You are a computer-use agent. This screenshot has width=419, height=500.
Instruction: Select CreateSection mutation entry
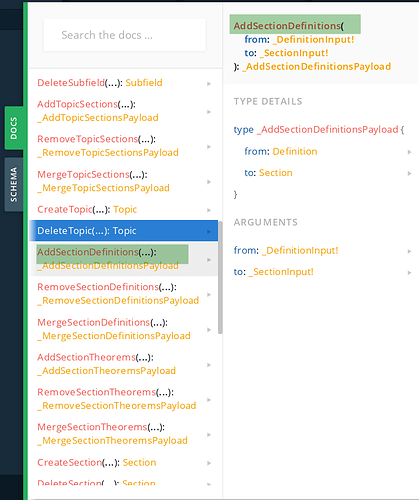70,462
